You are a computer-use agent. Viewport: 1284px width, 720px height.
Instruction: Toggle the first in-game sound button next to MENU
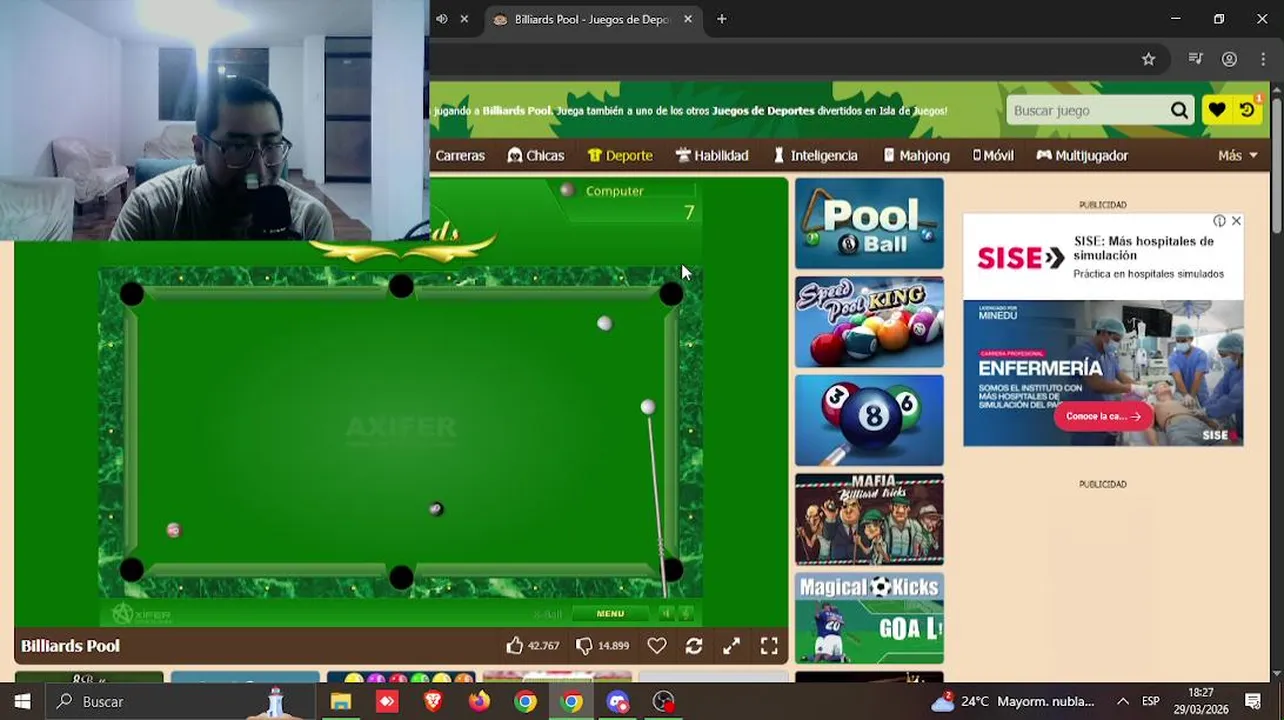pos(667,614)
